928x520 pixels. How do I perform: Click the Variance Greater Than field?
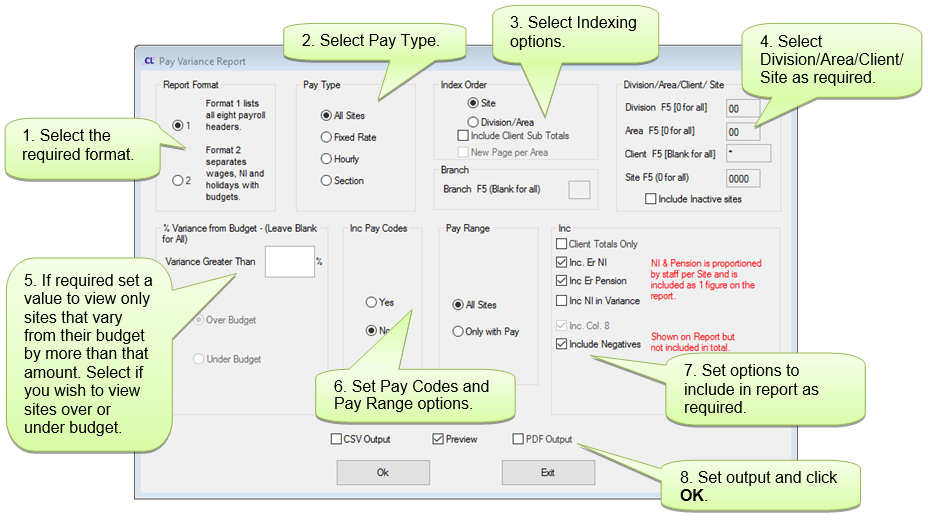(289, 261)
